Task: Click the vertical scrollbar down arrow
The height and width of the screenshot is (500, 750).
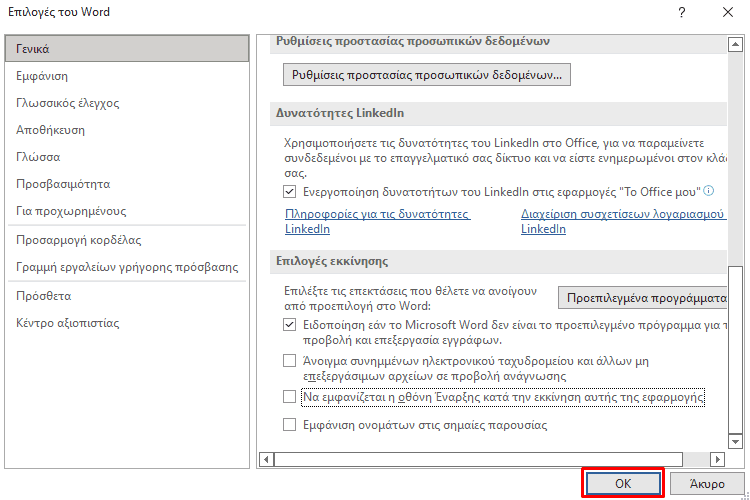Action: 736,440
